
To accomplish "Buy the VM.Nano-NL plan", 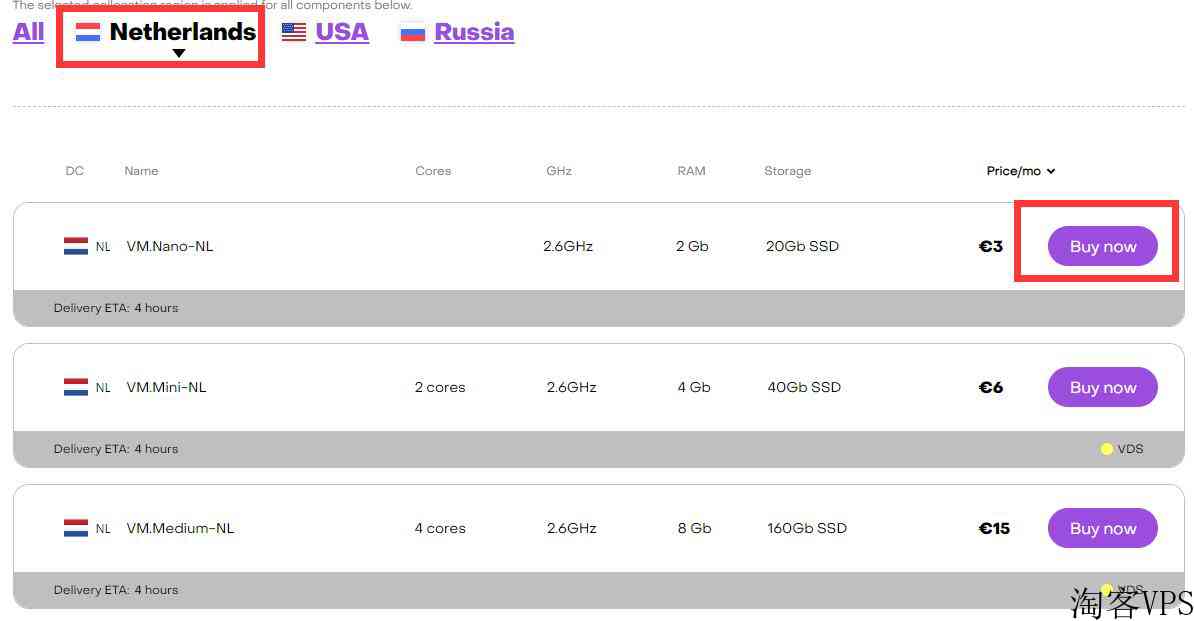I will pos(1103,246).
